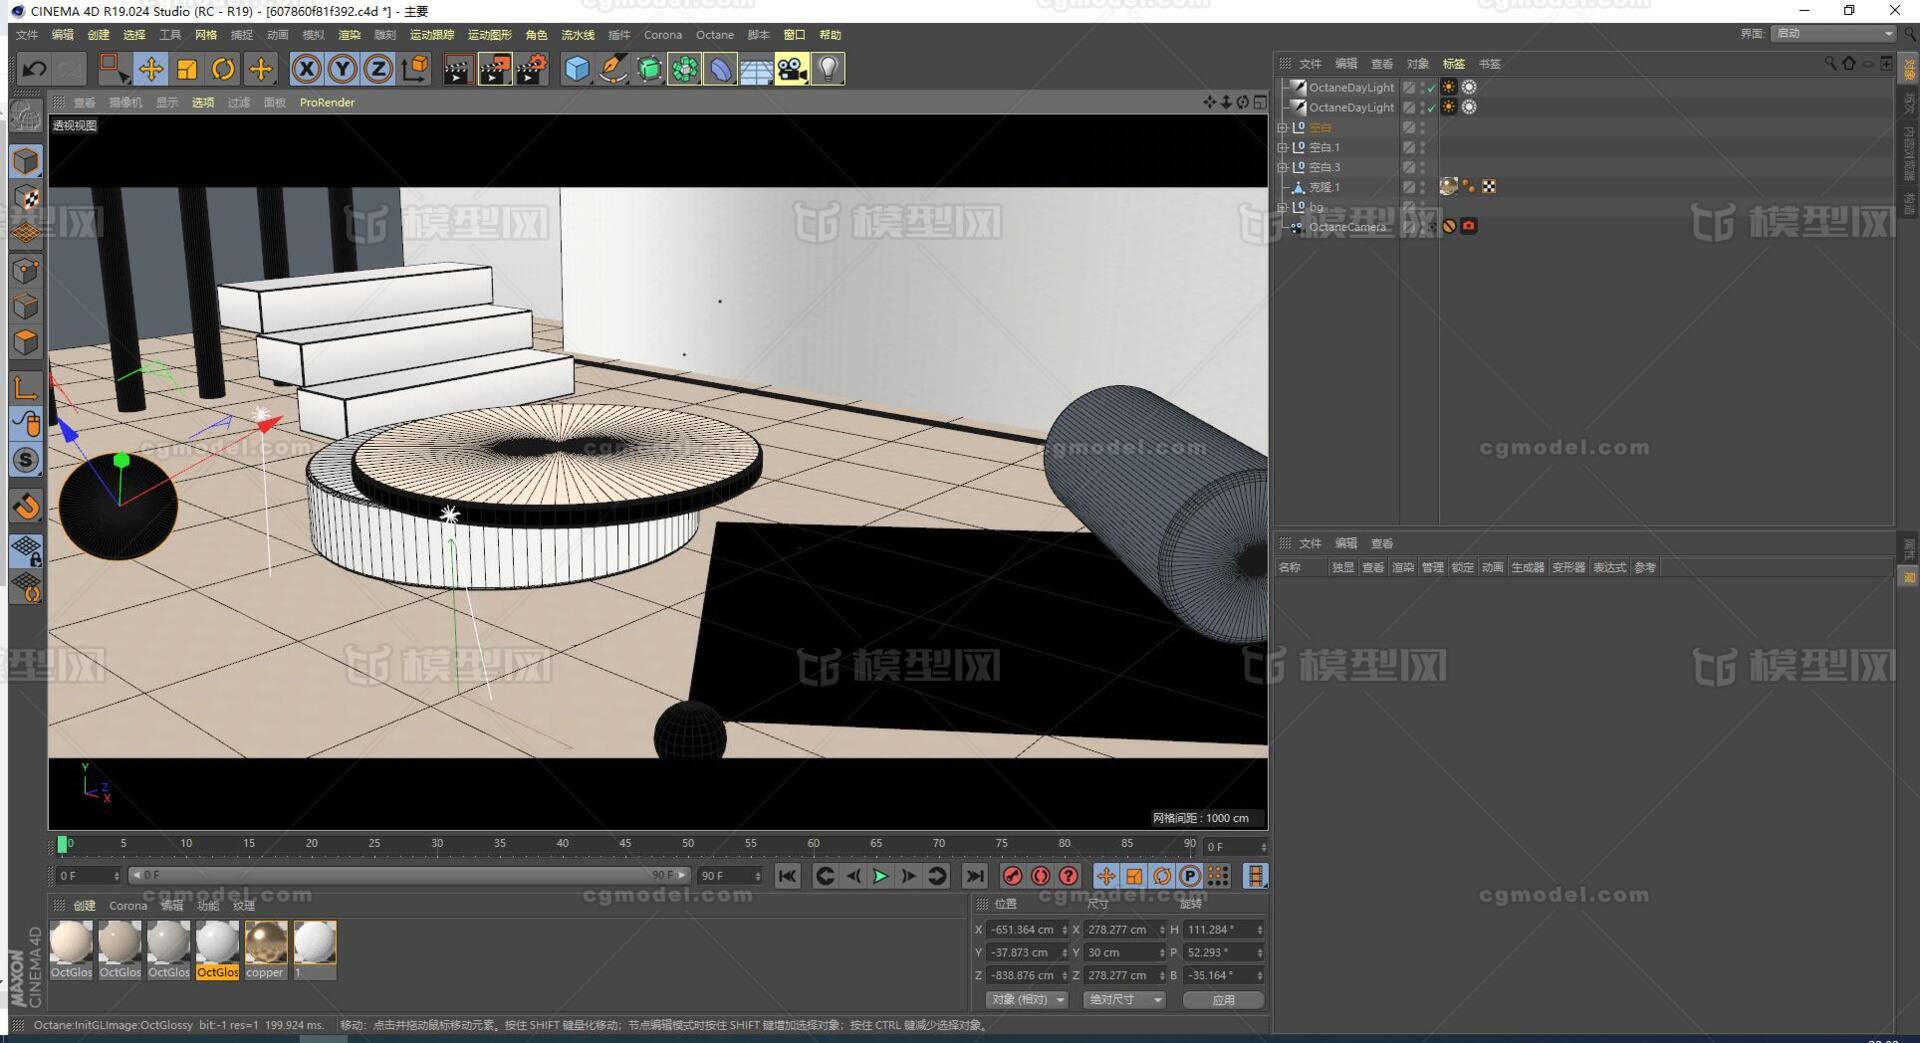Viewport: 1920px width, 1043px height.
Task: Open the Bend deformer icon
Action: pyautogui.click(x=720, y=69)
